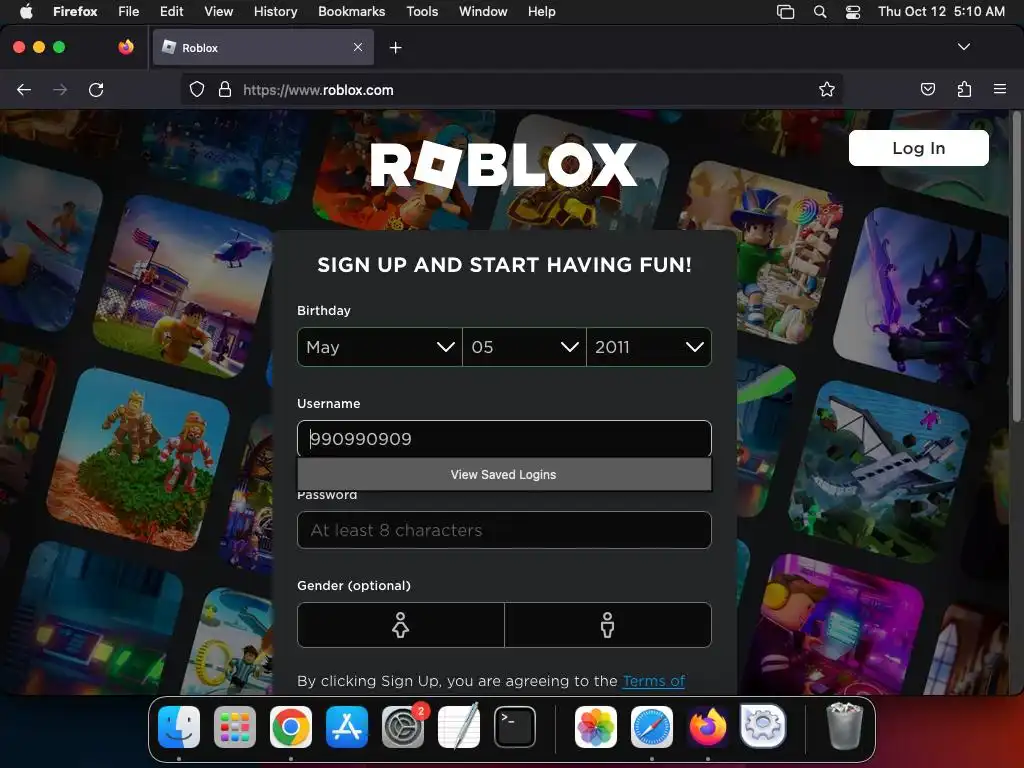The height and width of the screenshot is (768, 1024).
Task: Click the browser forward arrow
Action: pos(60,89)
